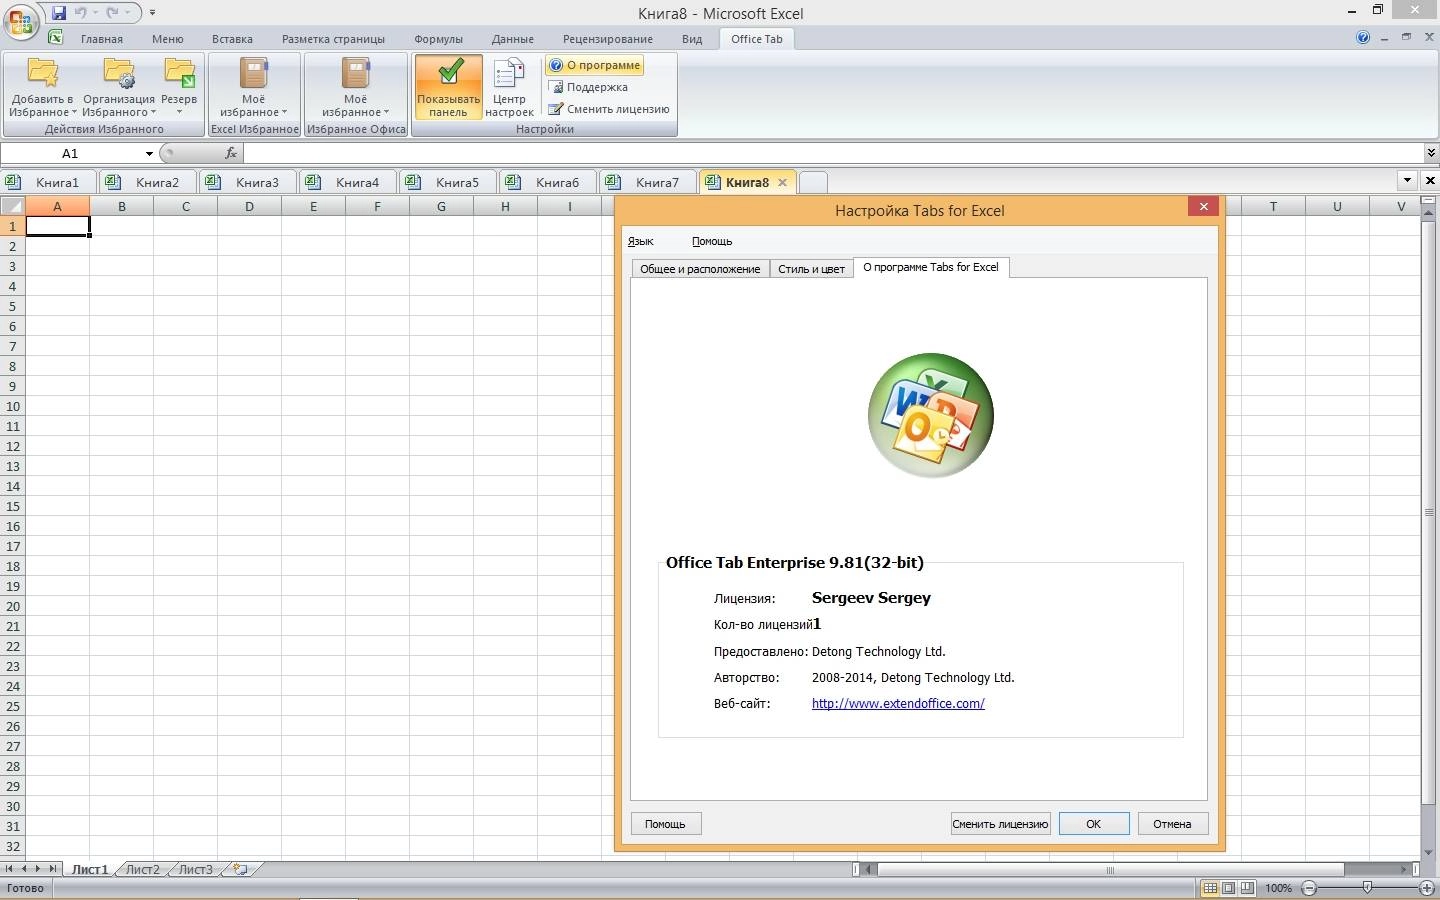Viewport: 1440px width, 900px height.
Task: Click Резерв backup icon
Action: [179, 75]
